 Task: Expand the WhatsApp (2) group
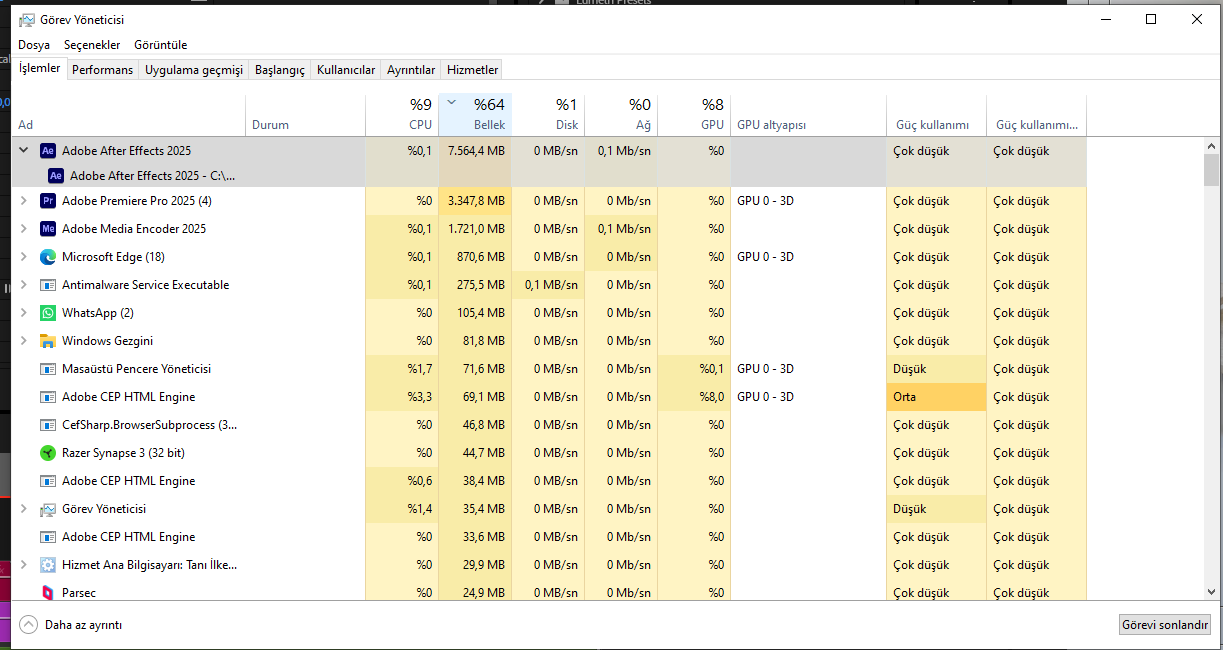pyautogui.click(x=24, y=313)
